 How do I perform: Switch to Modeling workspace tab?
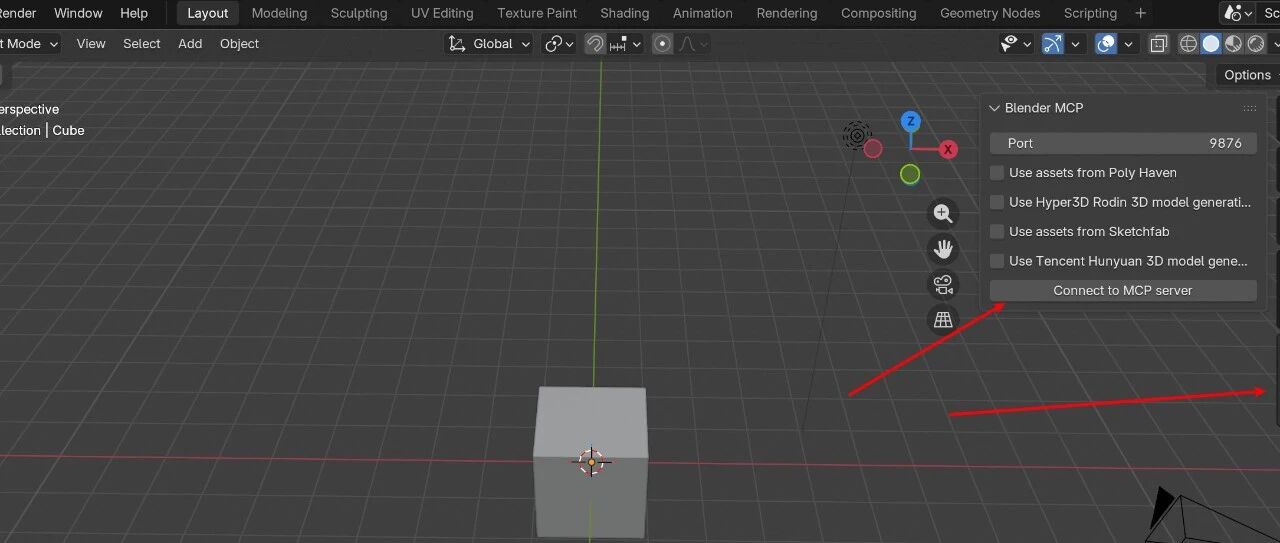pos(279,13)
